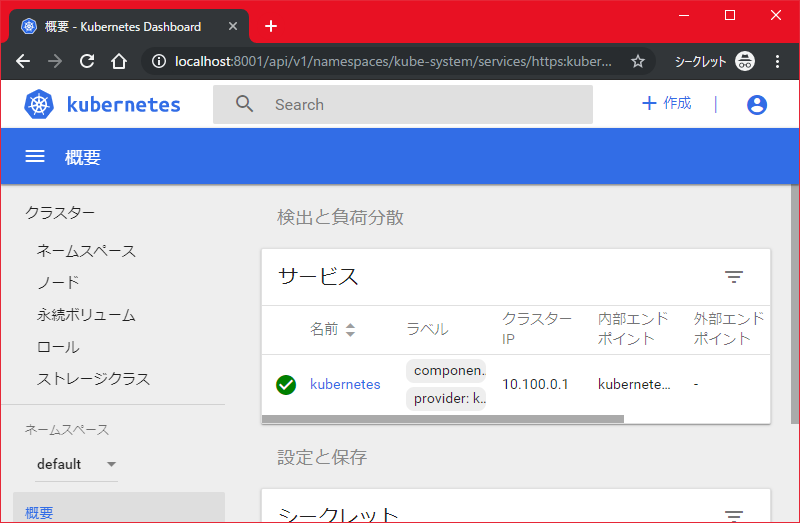The width and height of the screenshot is (800, 523).
Task: Click the provider: k.. label chip
Action: 446,399
